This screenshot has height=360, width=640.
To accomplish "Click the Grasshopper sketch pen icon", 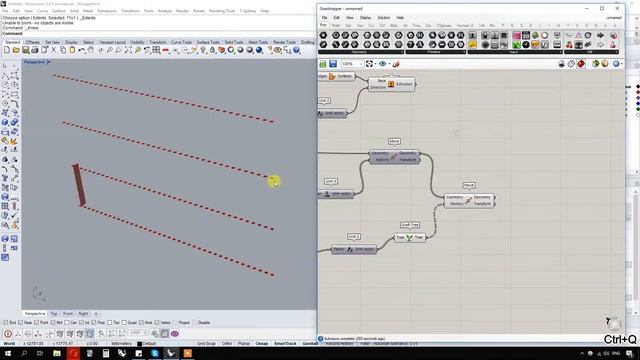I will [x=396, y=64].
